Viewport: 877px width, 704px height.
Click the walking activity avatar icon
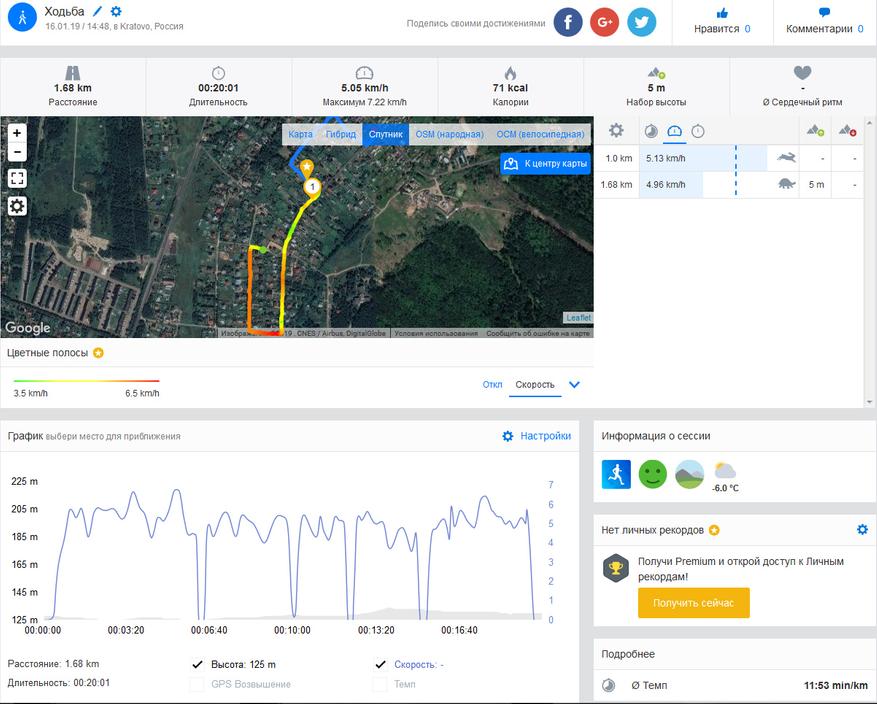click(x=22, y=17)
